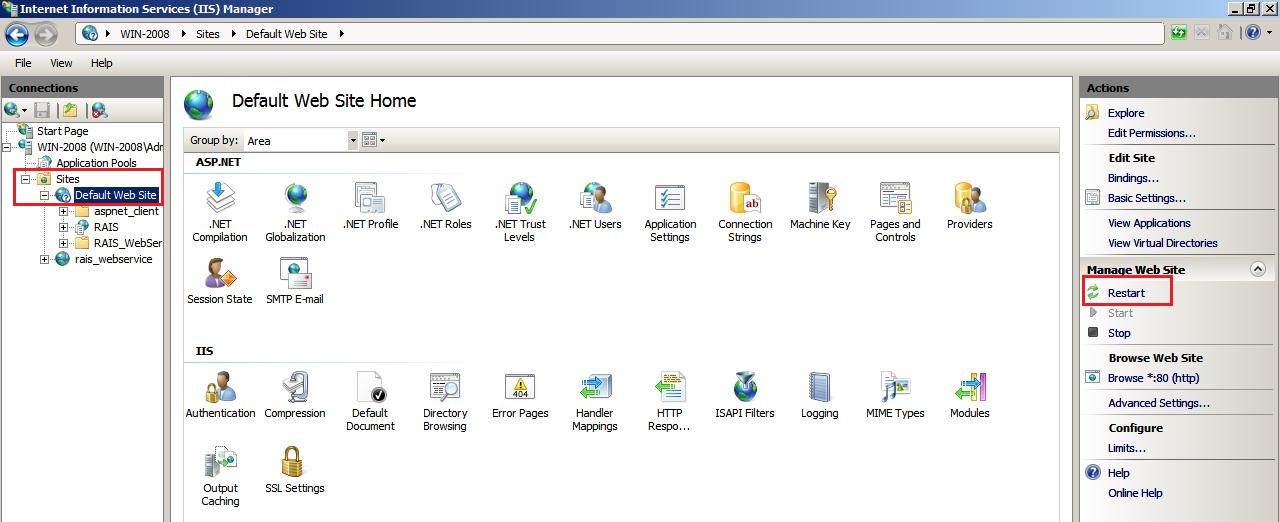Collapse the Sites tree node
Viewport: 1280px width, 522px height.
(26, 179)
